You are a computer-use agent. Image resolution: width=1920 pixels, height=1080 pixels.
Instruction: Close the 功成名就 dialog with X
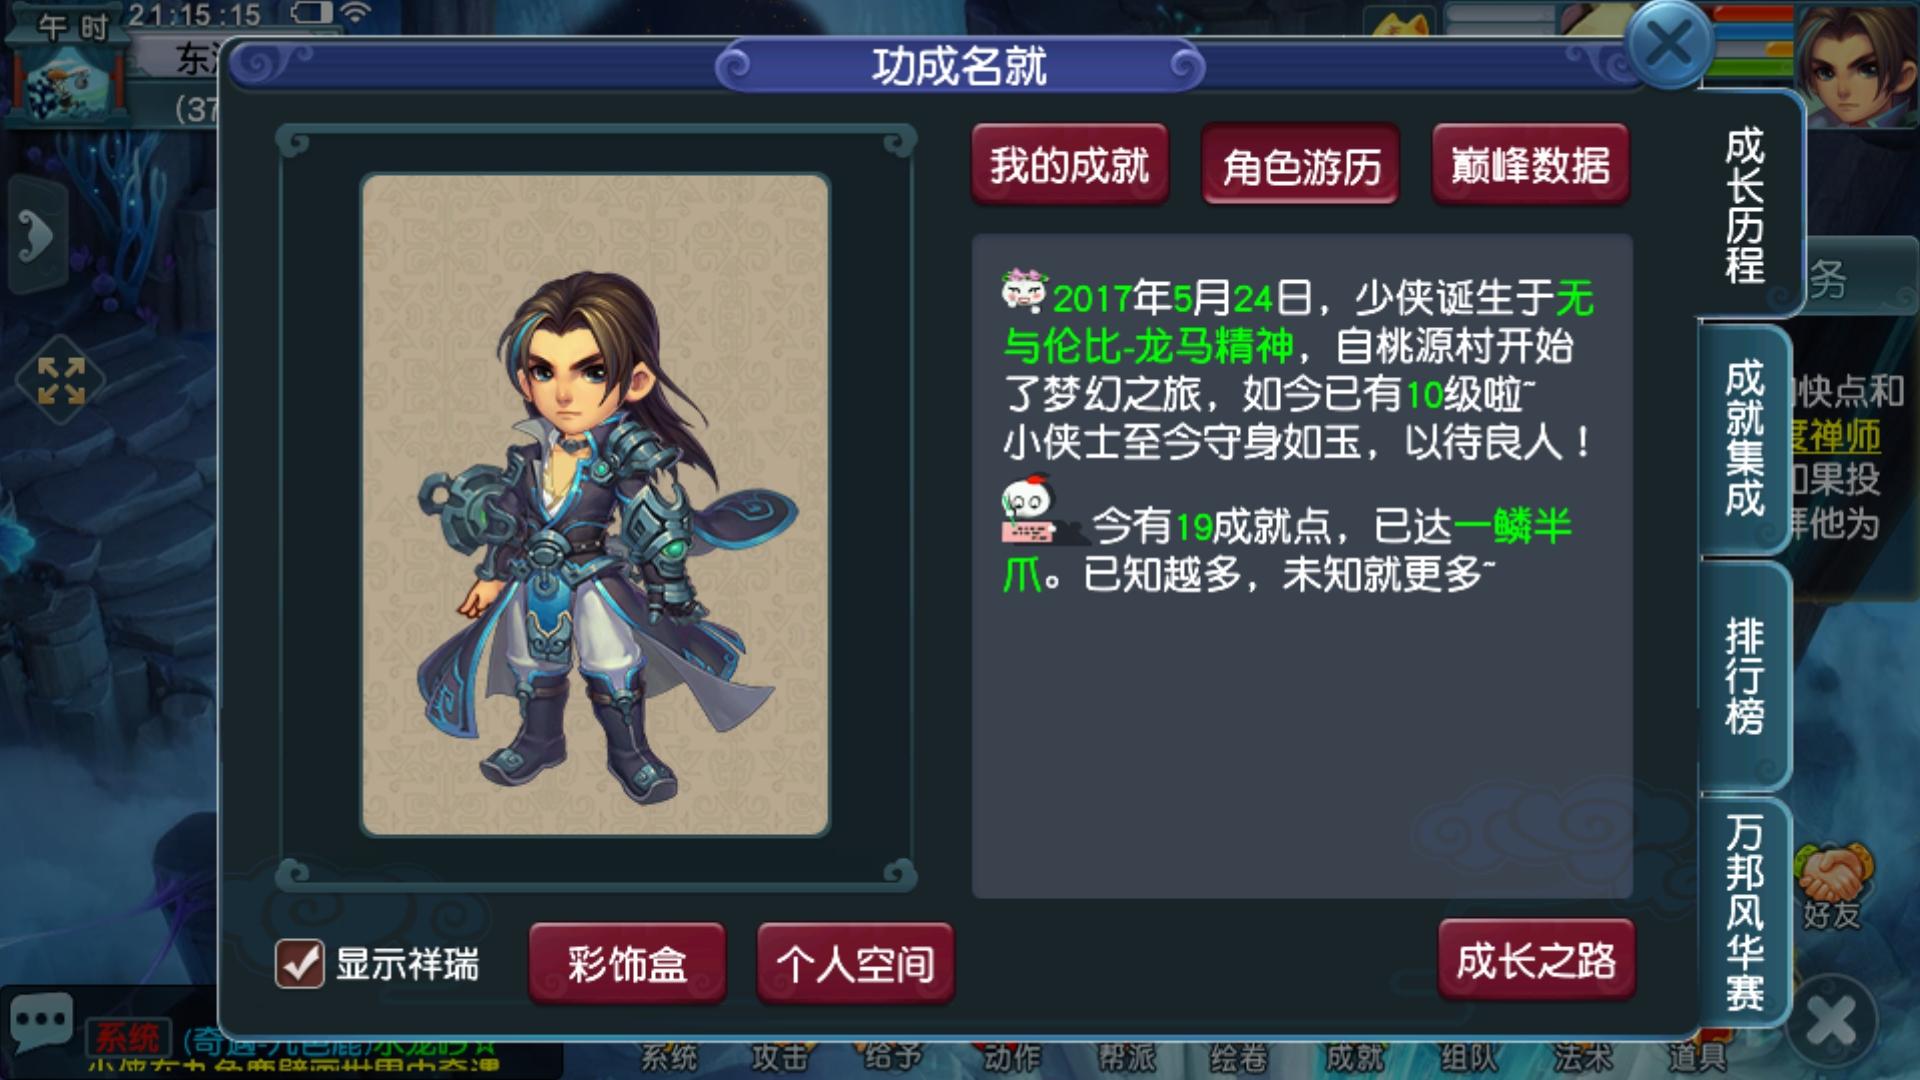coord(1669,45)
